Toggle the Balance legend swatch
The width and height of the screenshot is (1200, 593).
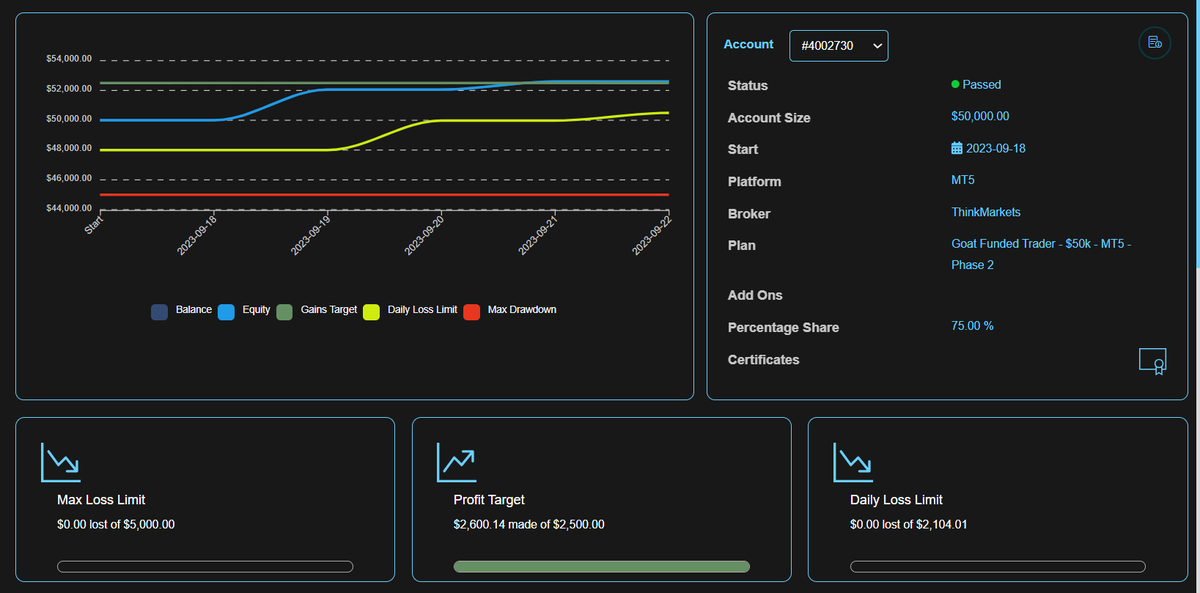159,311
